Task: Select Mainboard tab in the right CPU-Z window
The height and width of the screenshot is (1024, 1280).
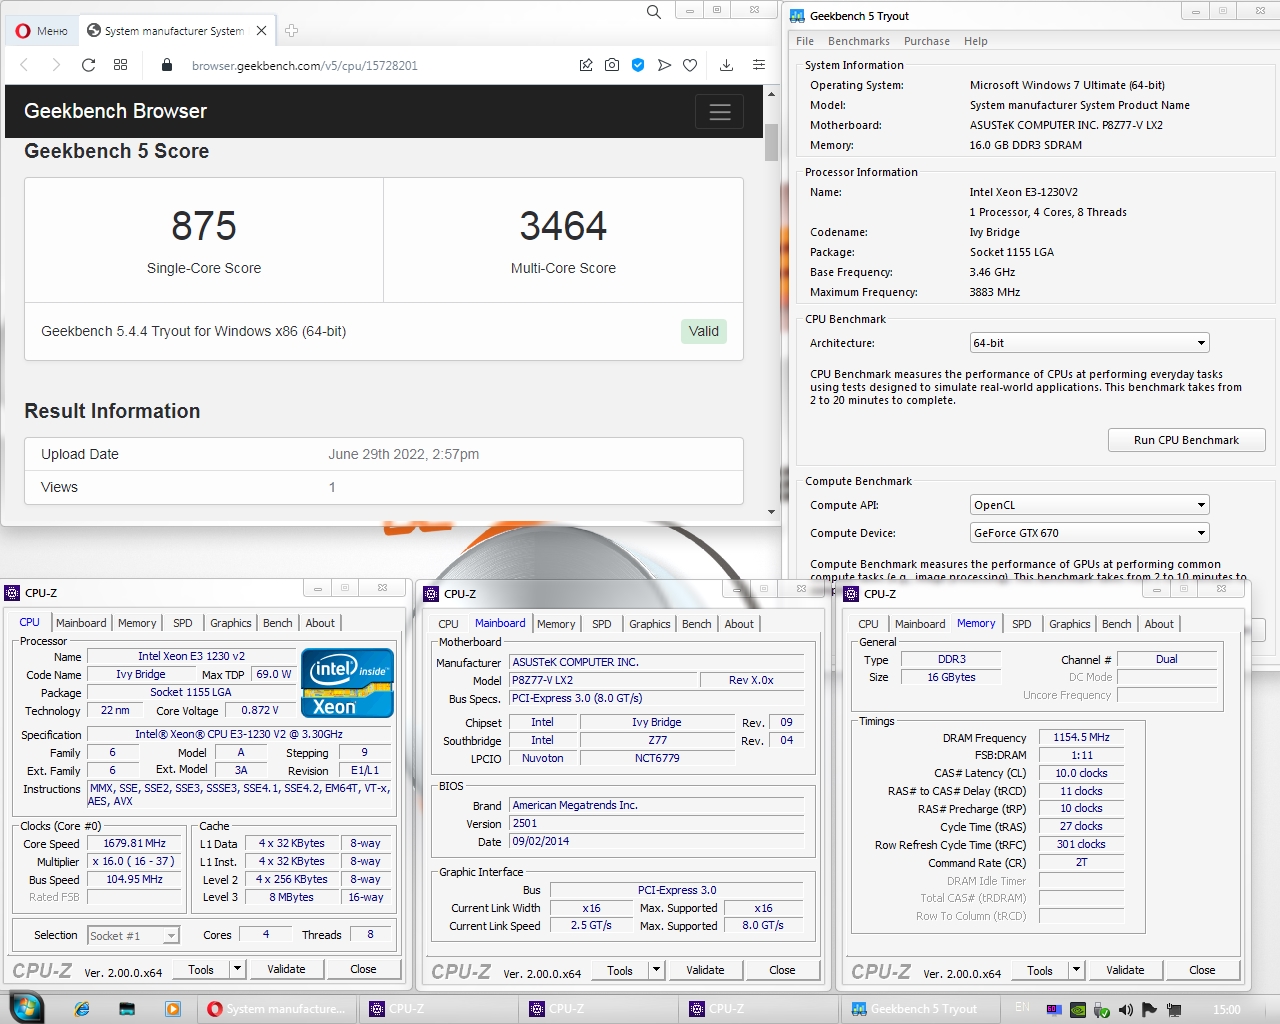Action: click(x=920, y=624)
